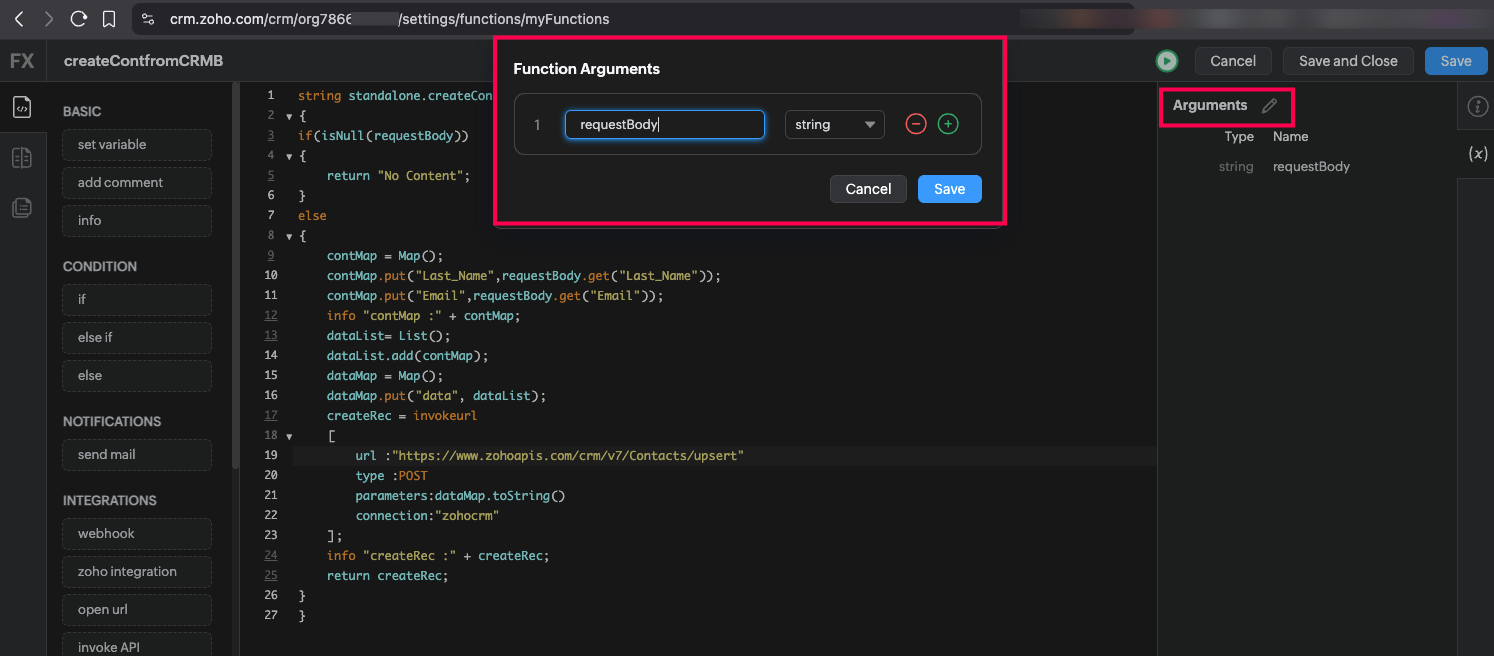The width and height of the screenshot is (1494, 656).
Task: Click Save in Function Arguments dialog
Action: tap(949, 189)
